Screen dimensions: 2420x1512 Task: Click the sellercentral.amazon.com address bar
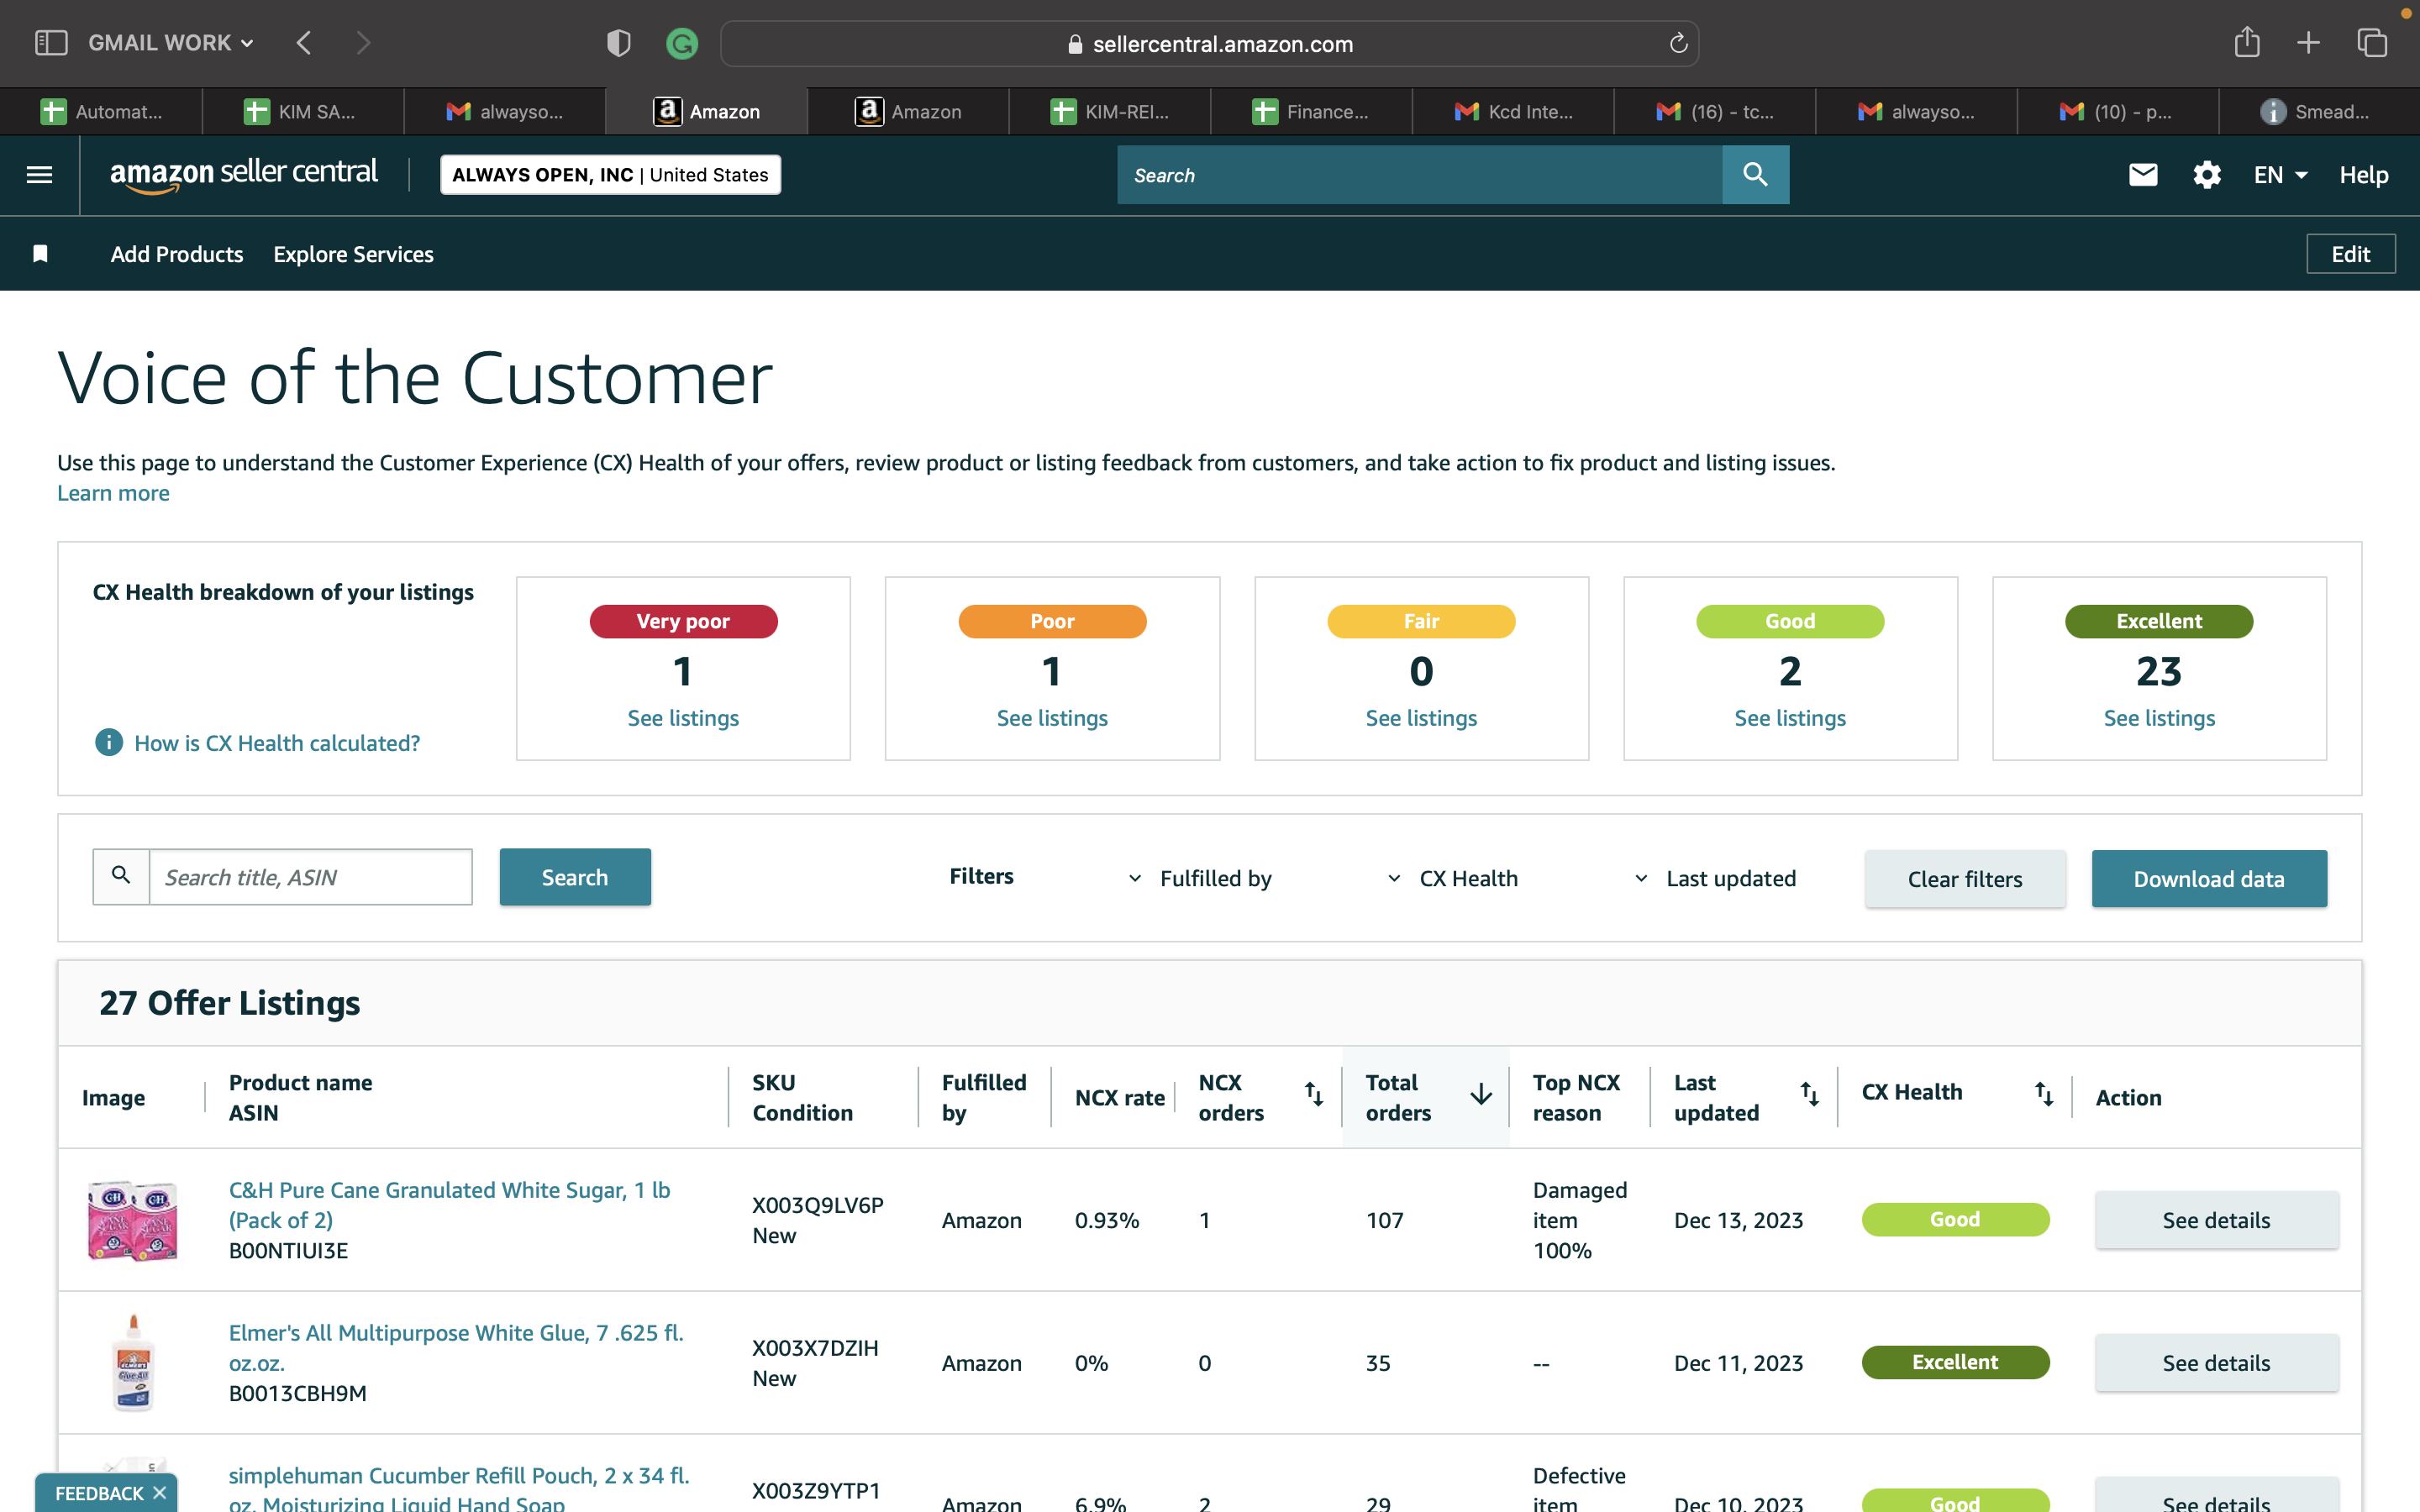pyautogui.click(x=1210, y=43)
